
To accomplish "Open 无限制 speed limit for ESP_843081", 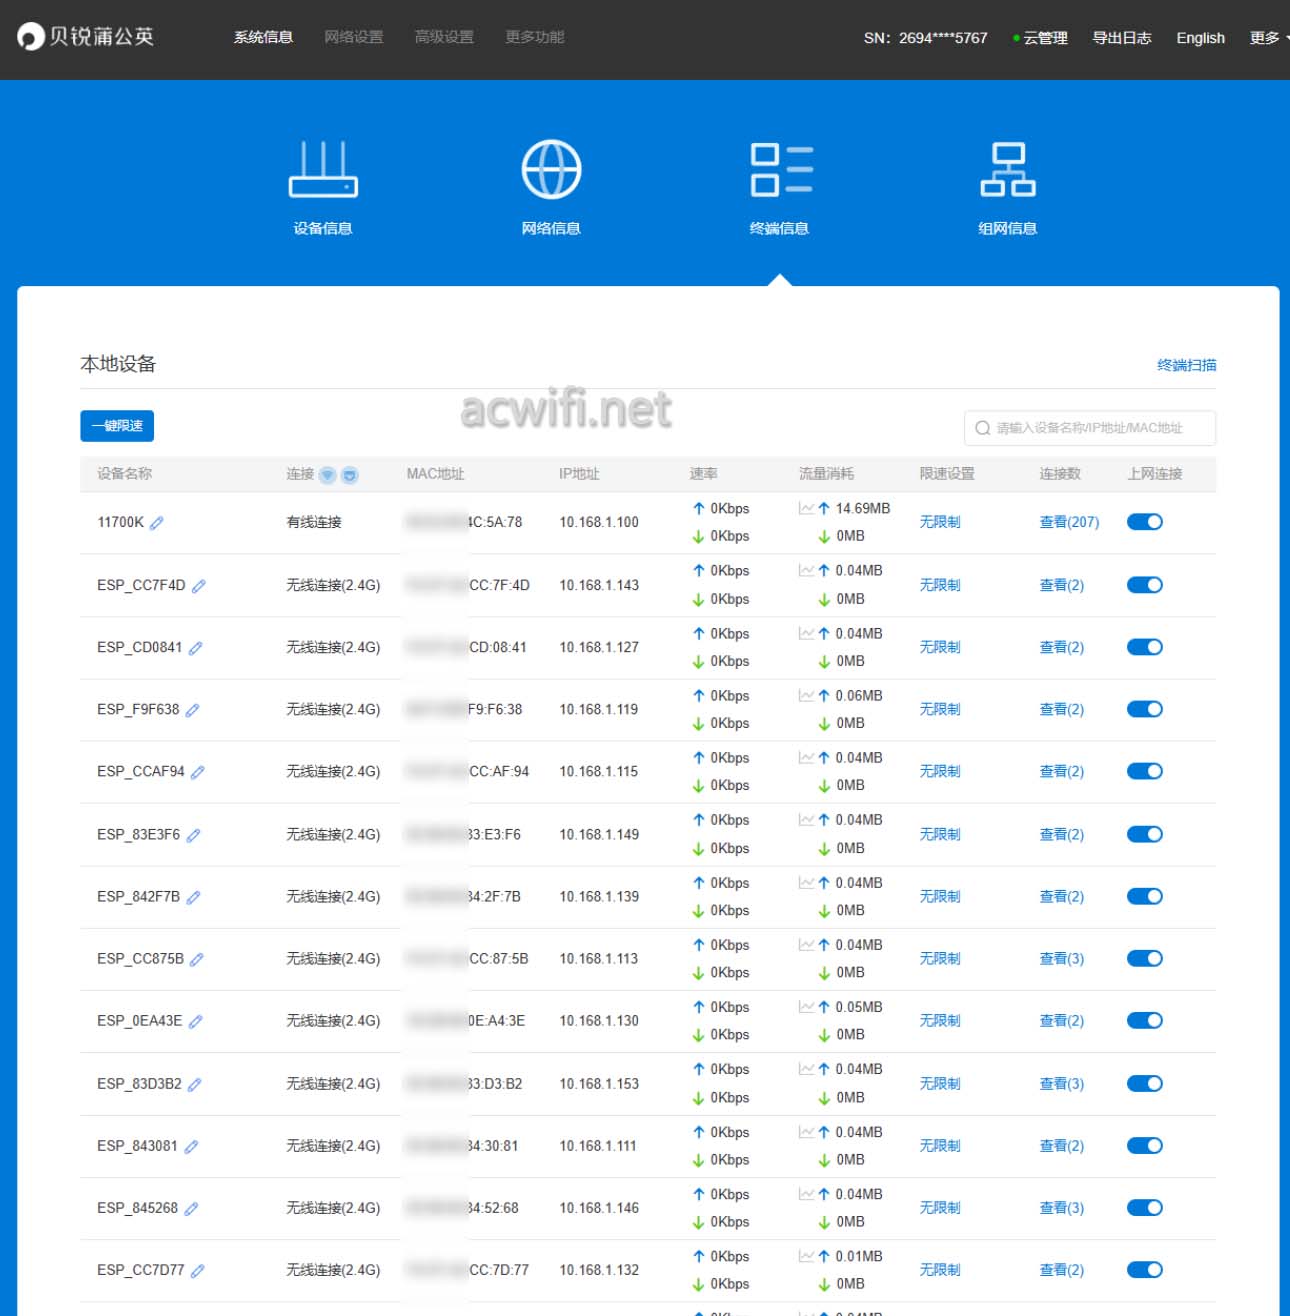I will point(940,1145).
